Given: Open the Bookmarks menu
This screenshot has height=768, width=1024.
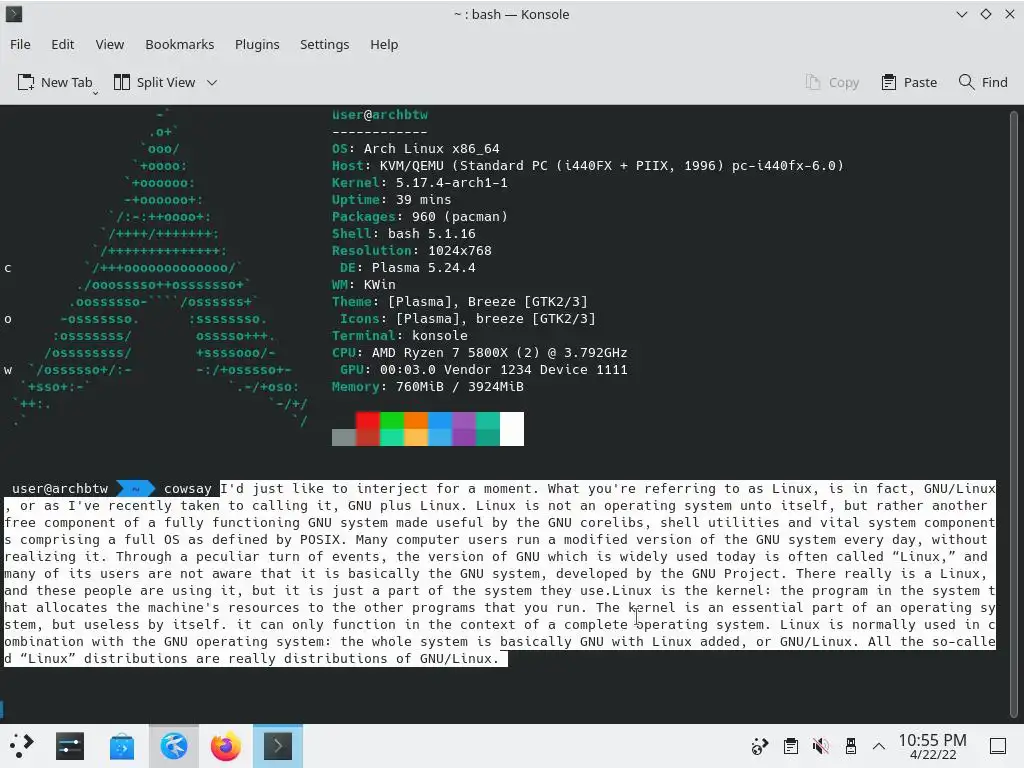Looking at the screenshot, I should click(180, 44).
